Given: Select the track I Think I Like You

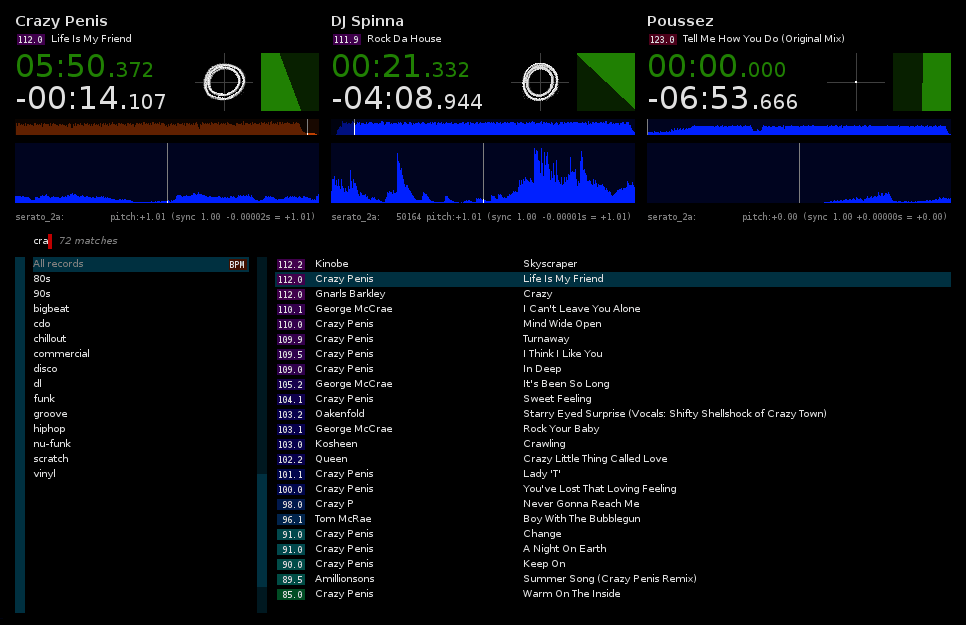Looking at the screenshot, I should click(613, 354).
